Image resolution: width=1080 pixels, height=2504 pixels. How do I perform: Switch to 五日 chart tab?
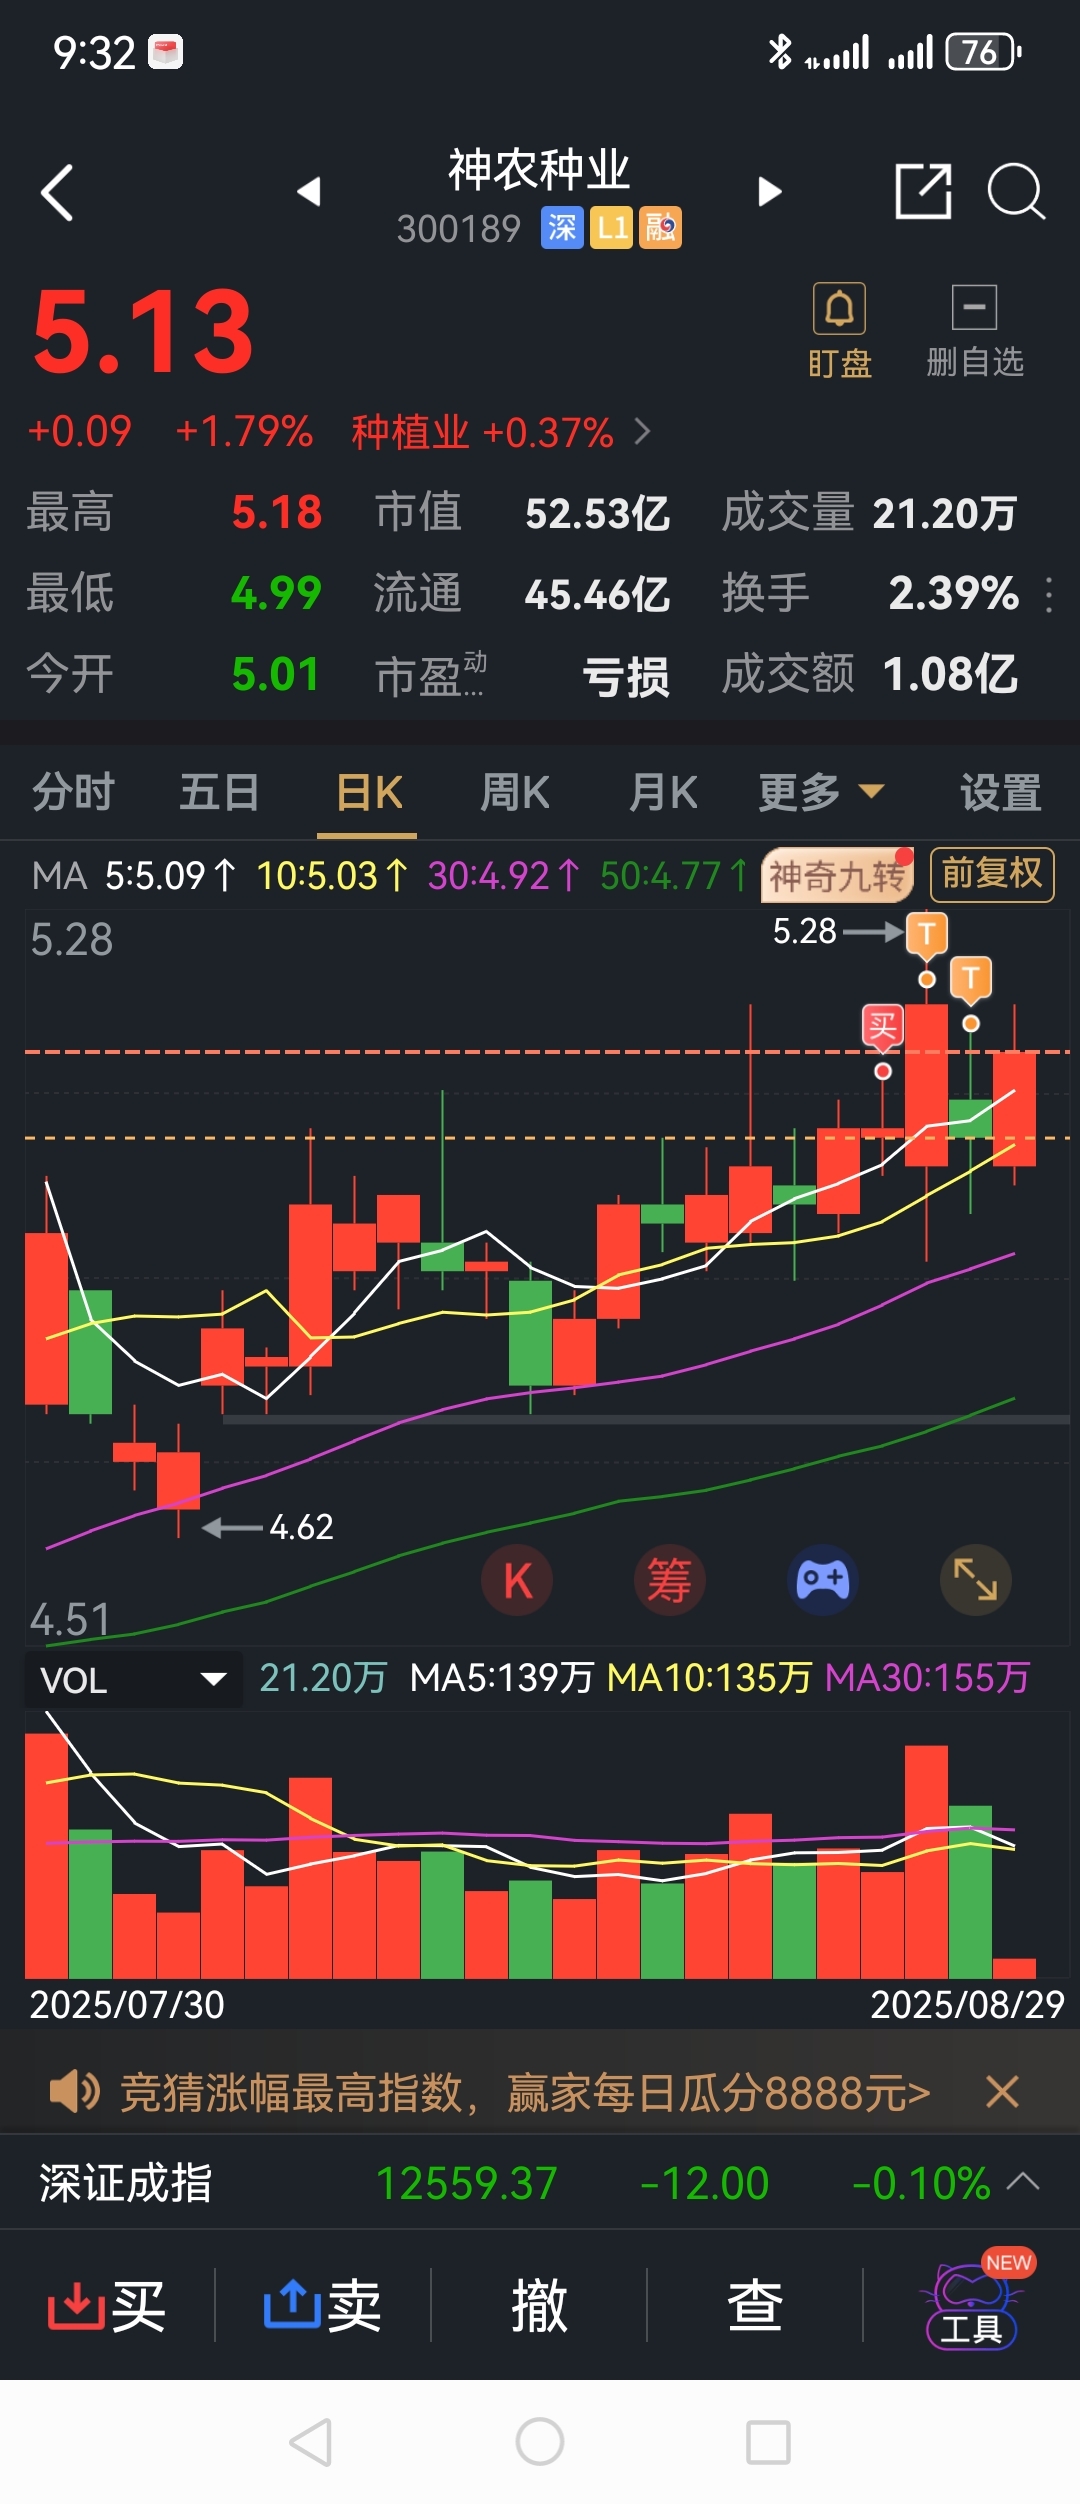click(220, 793)
